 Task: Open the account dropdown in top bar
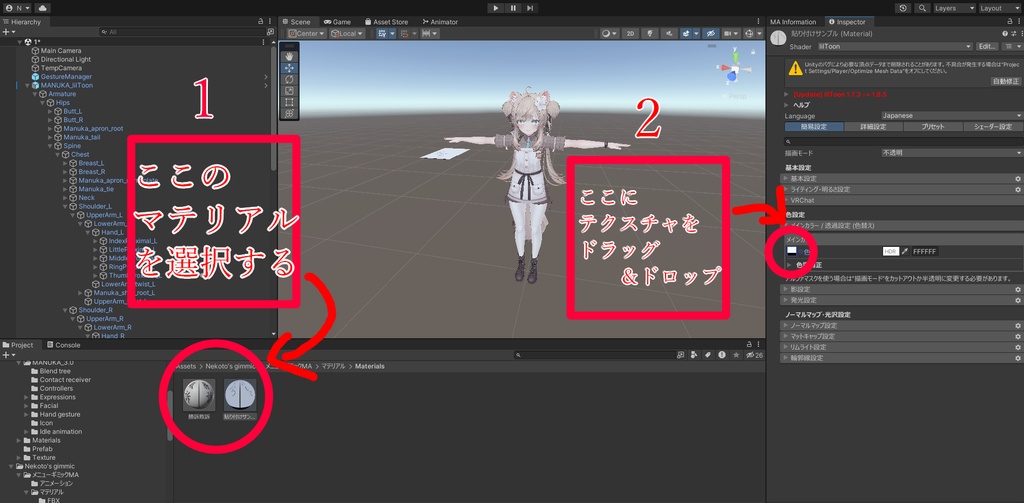click(x=18, y=8)
